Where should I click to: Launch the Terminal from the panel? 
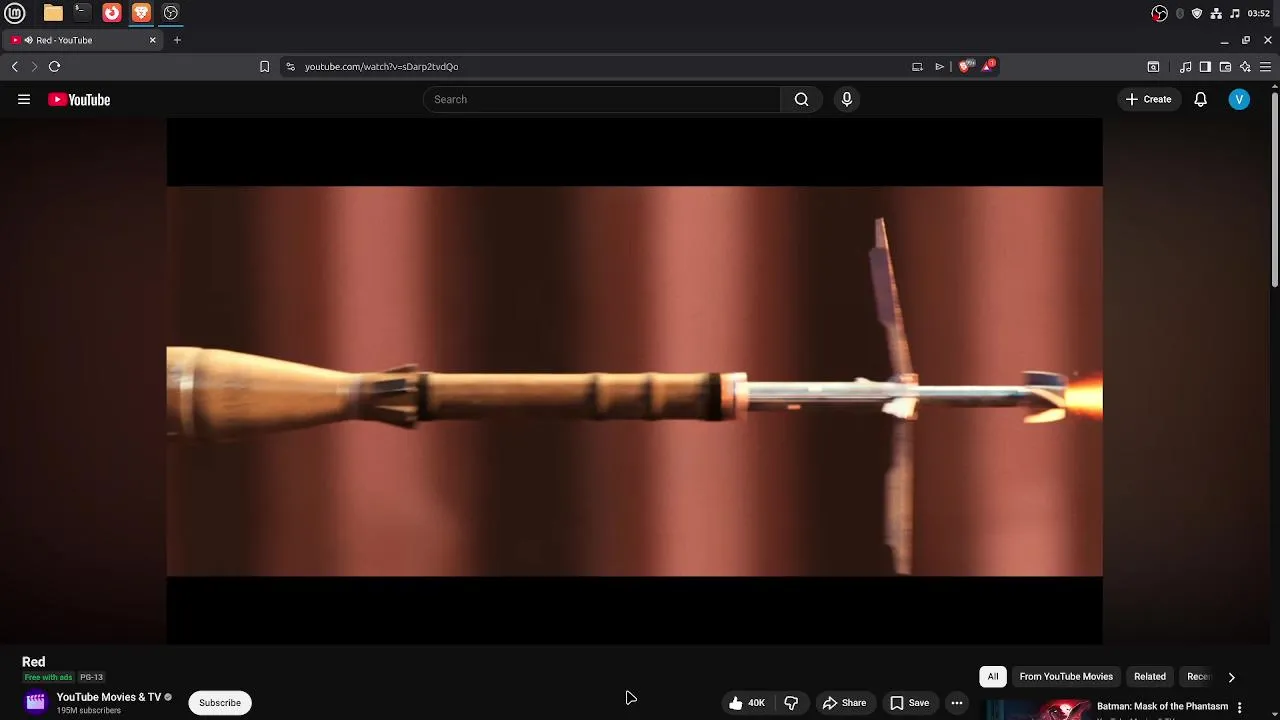click(82, 13)
